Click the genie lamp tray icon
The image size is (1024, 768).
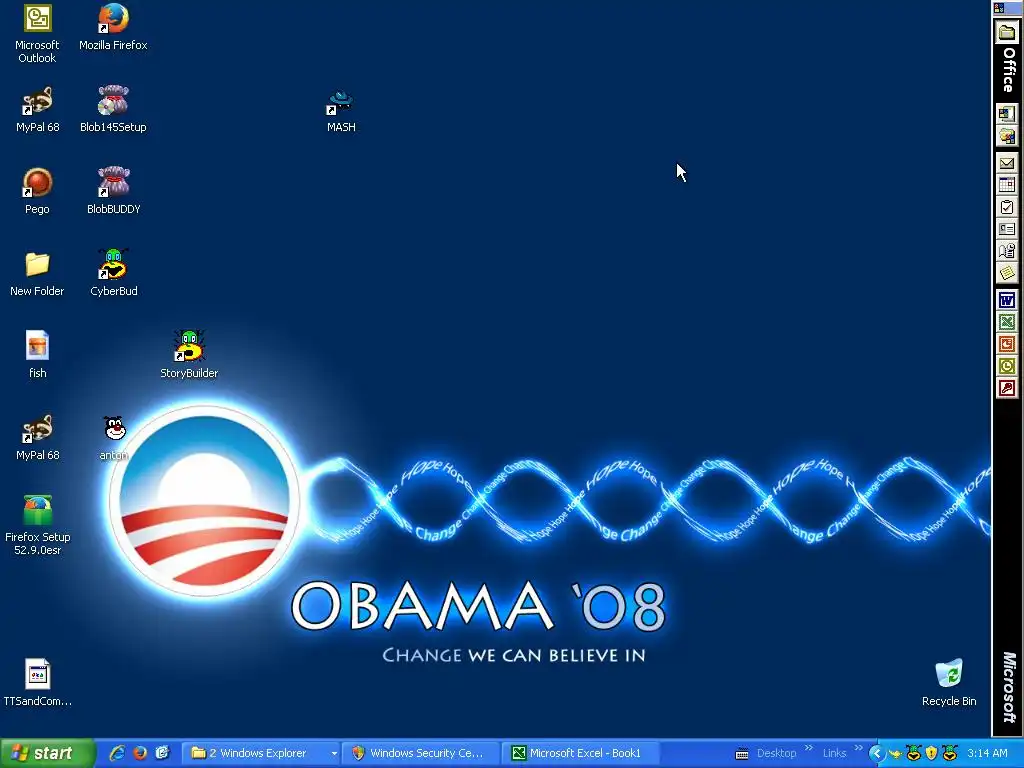click(895, 754)
